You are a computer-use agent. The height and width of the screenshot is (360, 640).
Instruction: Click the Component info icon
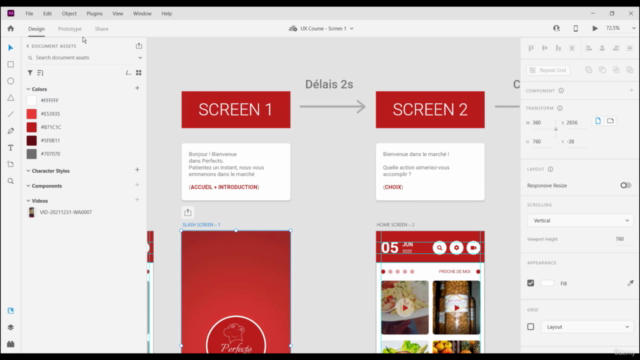pos(561,91)
